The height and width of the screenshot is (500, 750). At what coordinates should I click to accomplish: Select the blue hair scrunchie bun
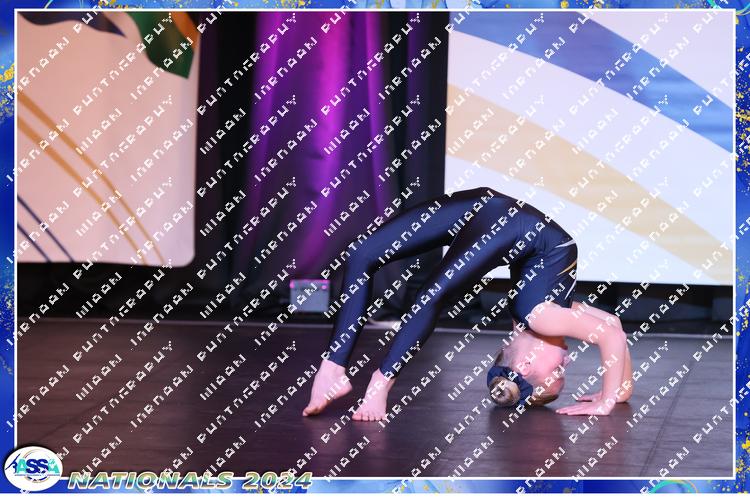point(503,387)
